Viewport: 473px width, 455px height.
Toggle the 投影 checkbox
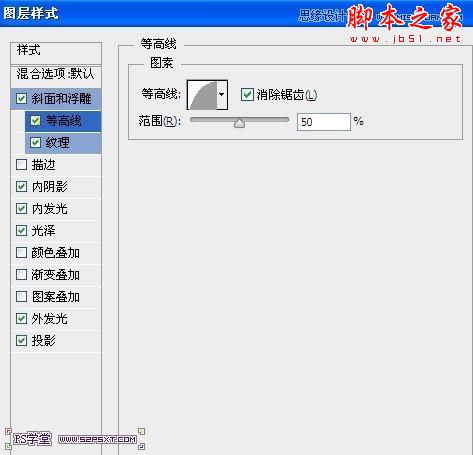pyautogui.click(x=21, y=341)
